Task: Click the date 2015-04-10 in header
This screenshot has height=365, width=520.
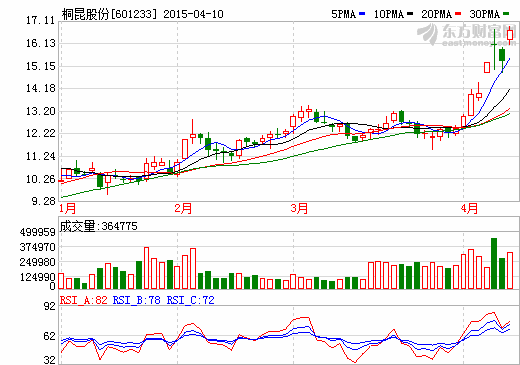Action: coord(193,14)
